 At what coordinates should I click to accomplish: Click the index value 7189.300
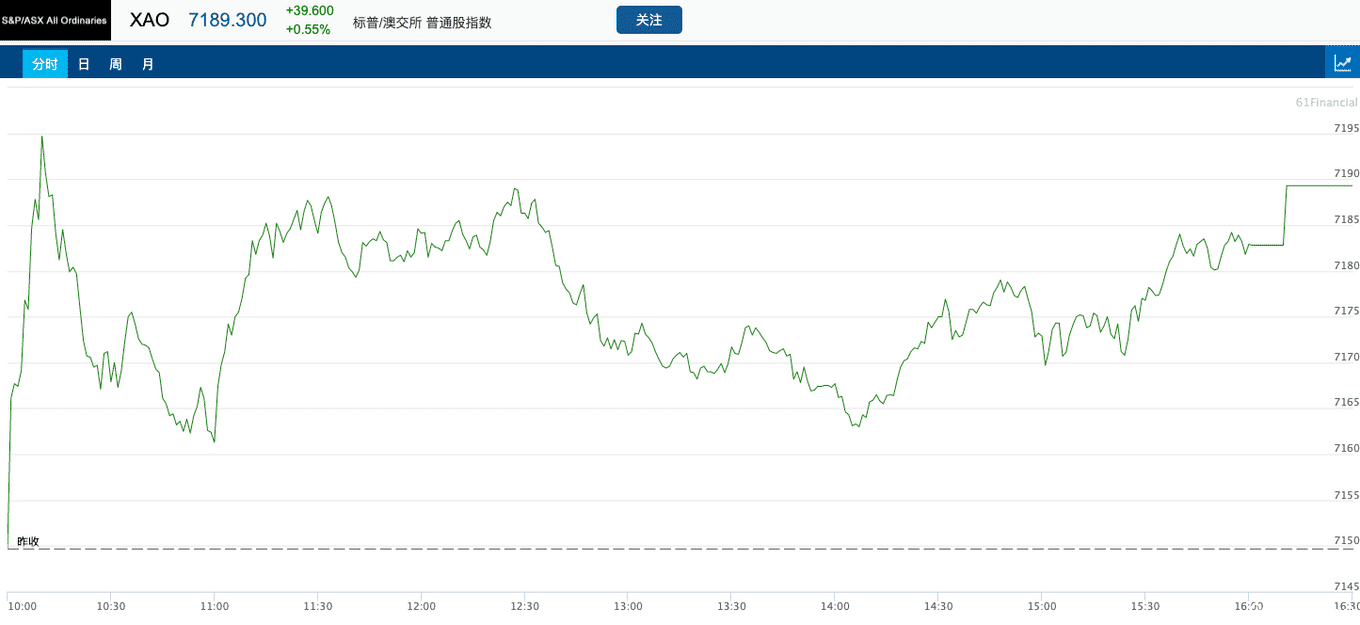[228, 20]
